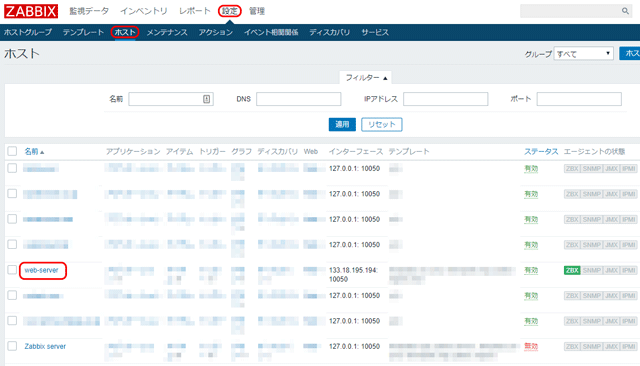
Task: Click the JMX badge in Zabbix server row
Action: tap(611, 346)
